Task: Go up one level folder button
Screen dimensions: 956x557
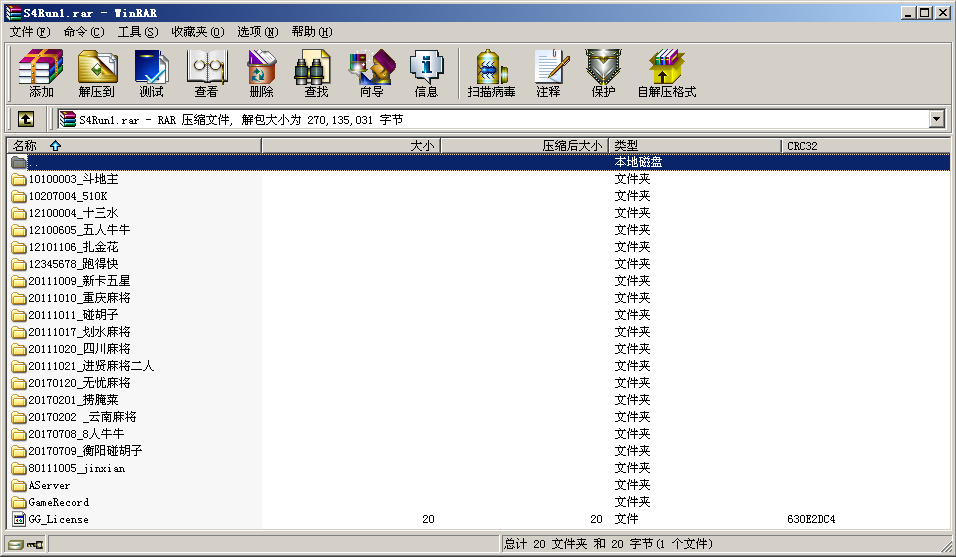Action: point(26,119)
